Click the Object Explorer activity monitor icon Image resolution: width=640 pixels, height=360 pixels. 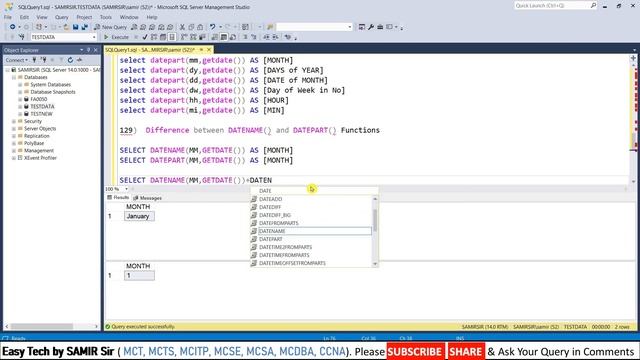point(80,60)
